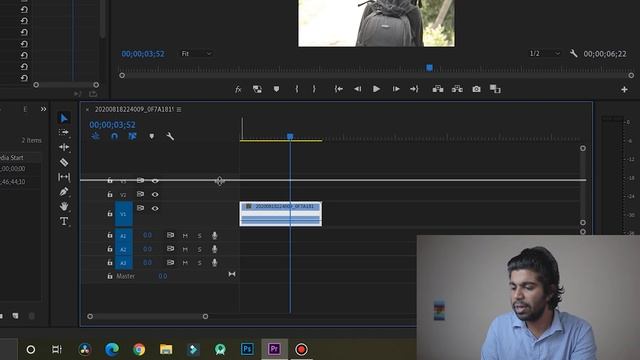This screenshot has height=360, width=640.
Task: Toggle lock on V1 track
Action: 110,213
